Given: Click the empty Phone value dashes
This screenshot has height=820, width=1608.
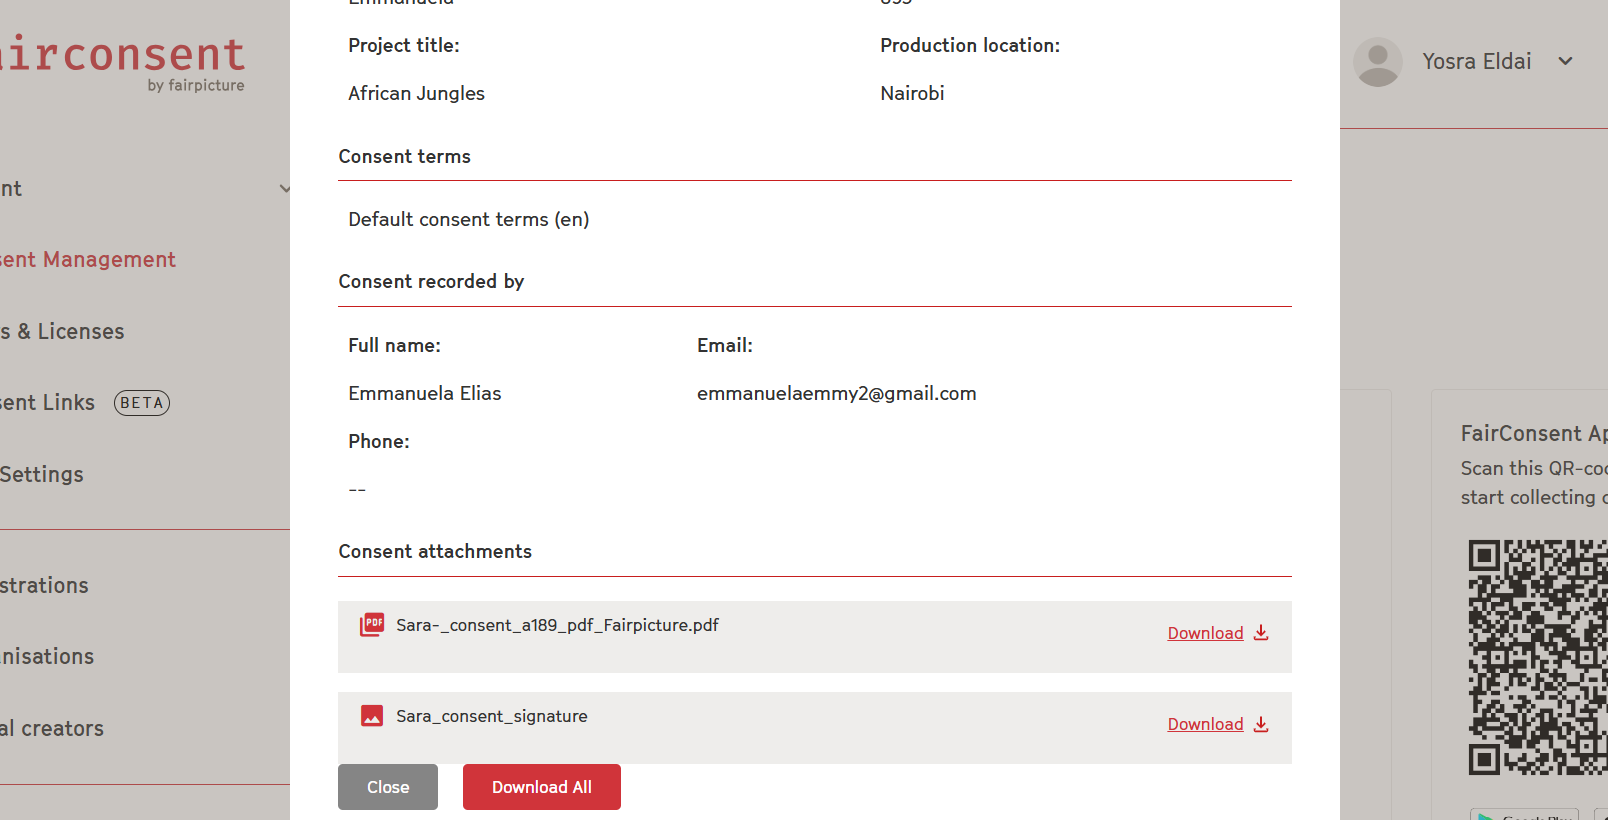Looking at the screenshot, I should 357,490.
